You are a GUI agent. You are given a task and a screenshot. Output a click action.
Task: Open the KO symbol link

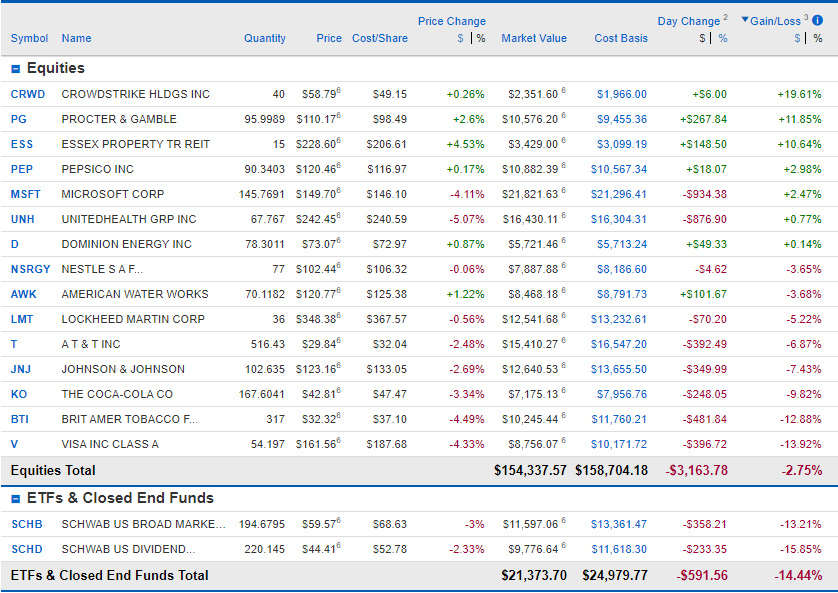pyautogui.click(x=19, y=395)
